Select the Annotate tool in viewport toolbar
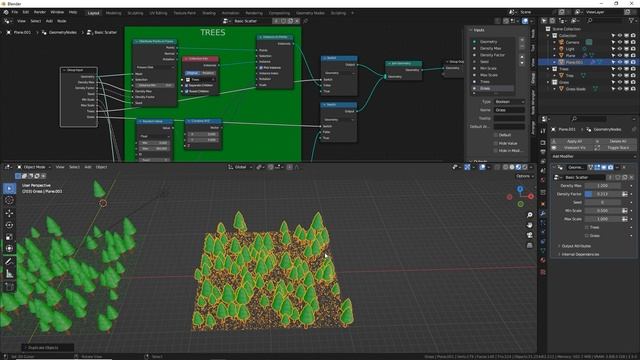Image resolution: width=640 pixels, height=360 pixels. [x=9, y=262]
